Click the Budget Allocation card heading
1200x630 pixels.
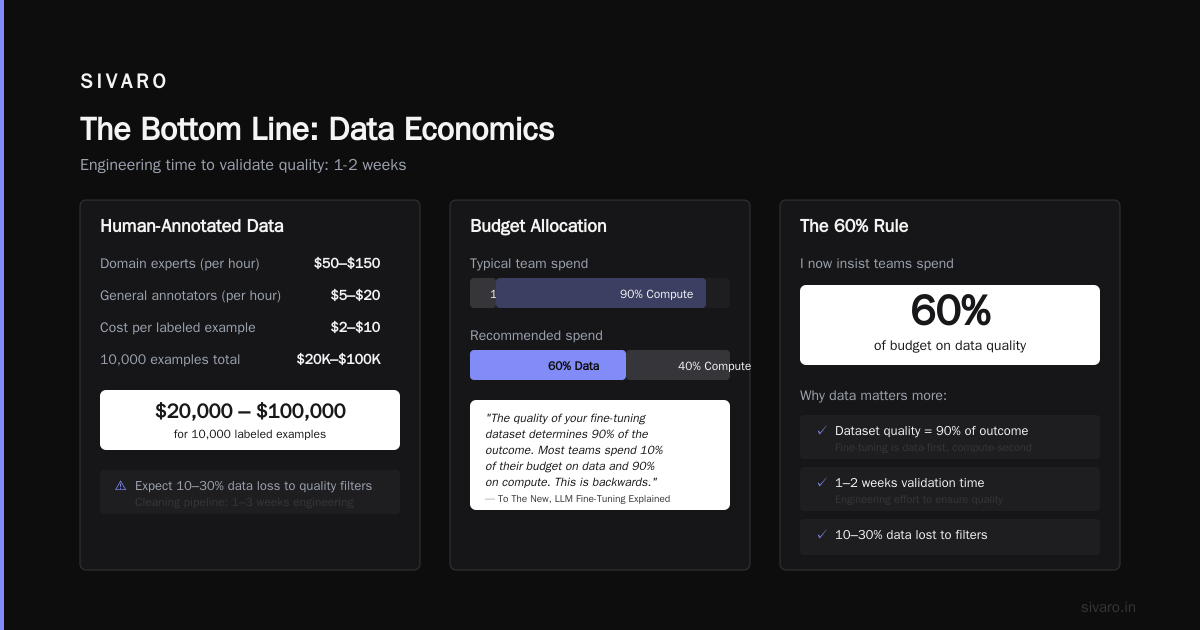[538, 226]
